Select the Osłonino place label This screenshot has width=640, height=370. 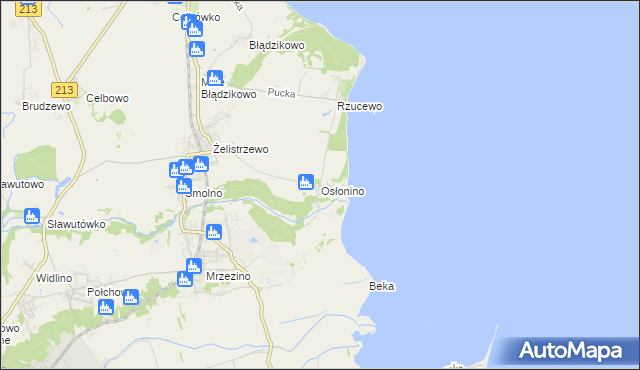[x=342, y=191]
